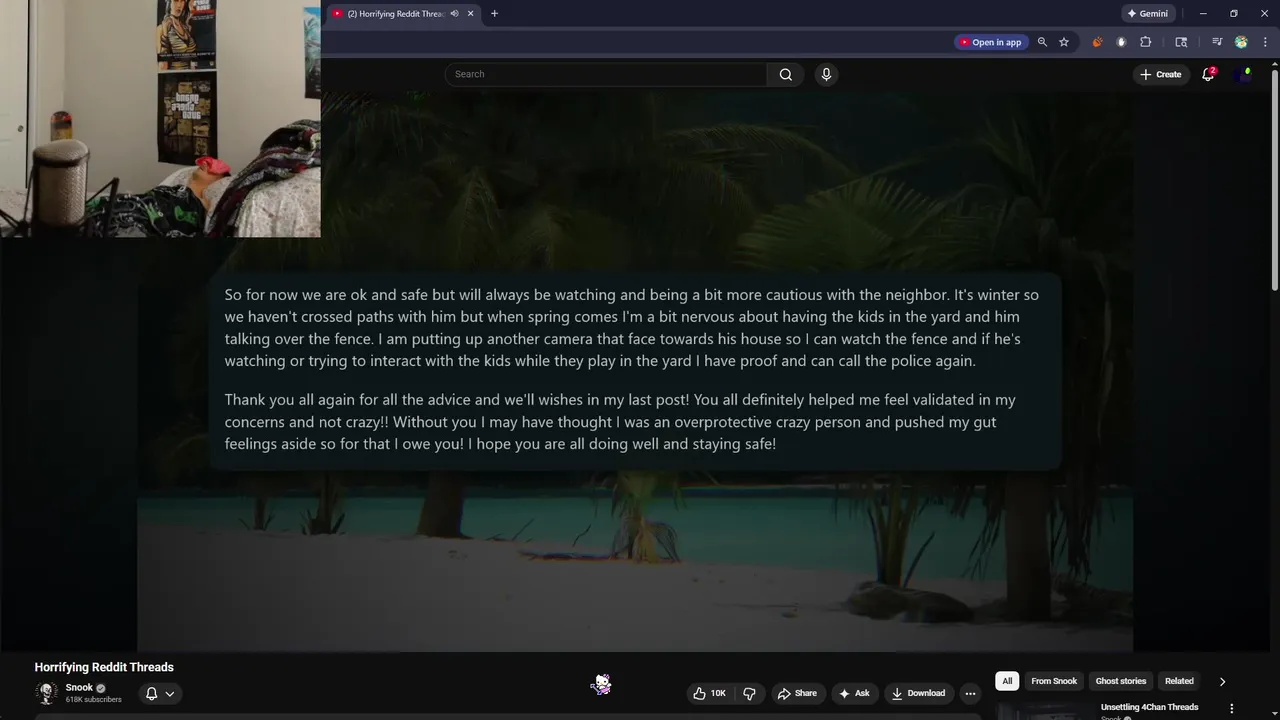Click the Open in app button

point(990,42)
